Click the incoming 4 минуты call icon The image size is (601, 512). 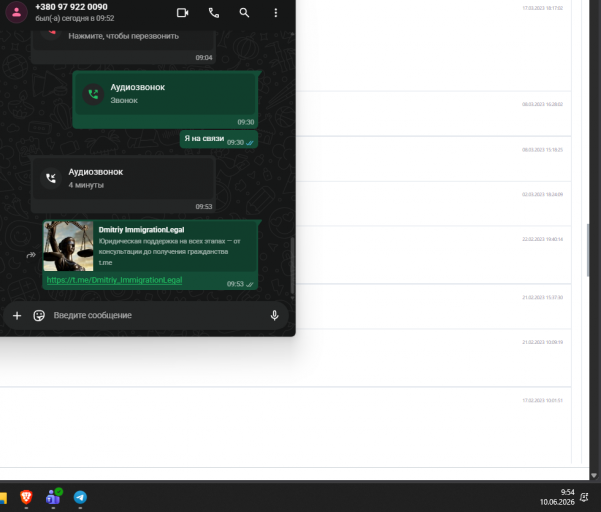pos(51,178)
